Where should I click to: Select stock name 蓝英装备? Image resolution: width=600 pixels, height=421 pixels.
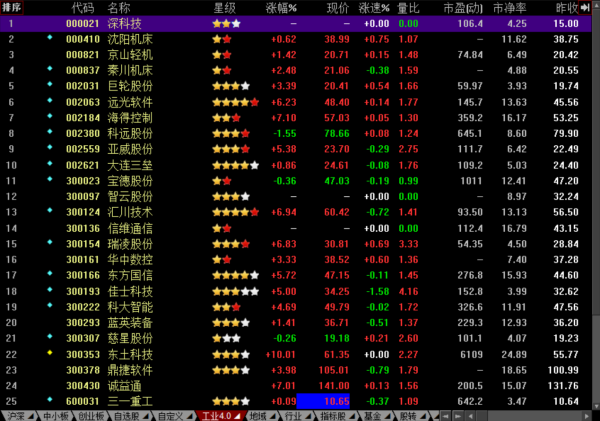(x=130, y=323)
